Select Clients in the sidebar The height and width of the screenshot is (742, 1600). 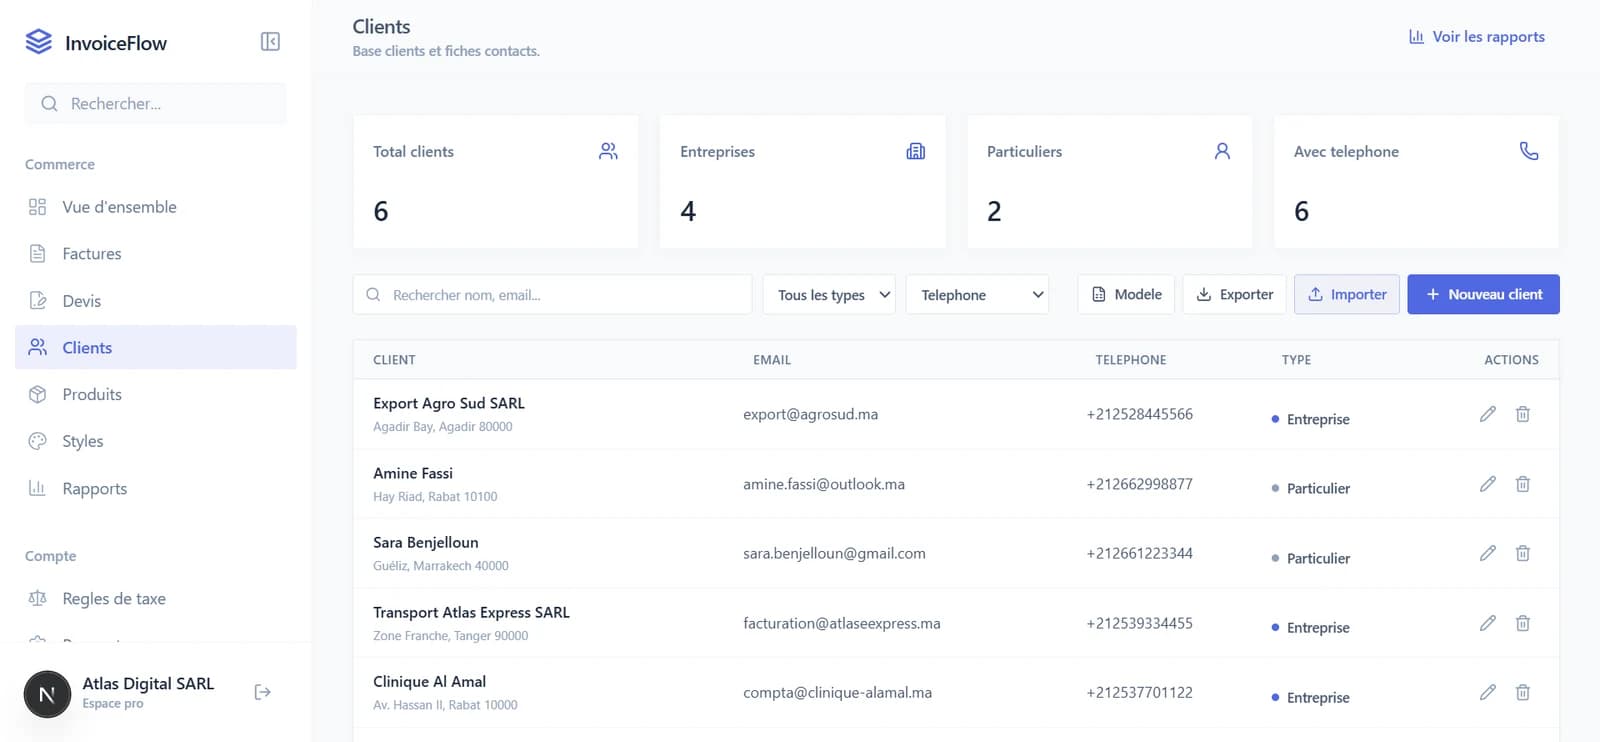(x=156, y=347)
